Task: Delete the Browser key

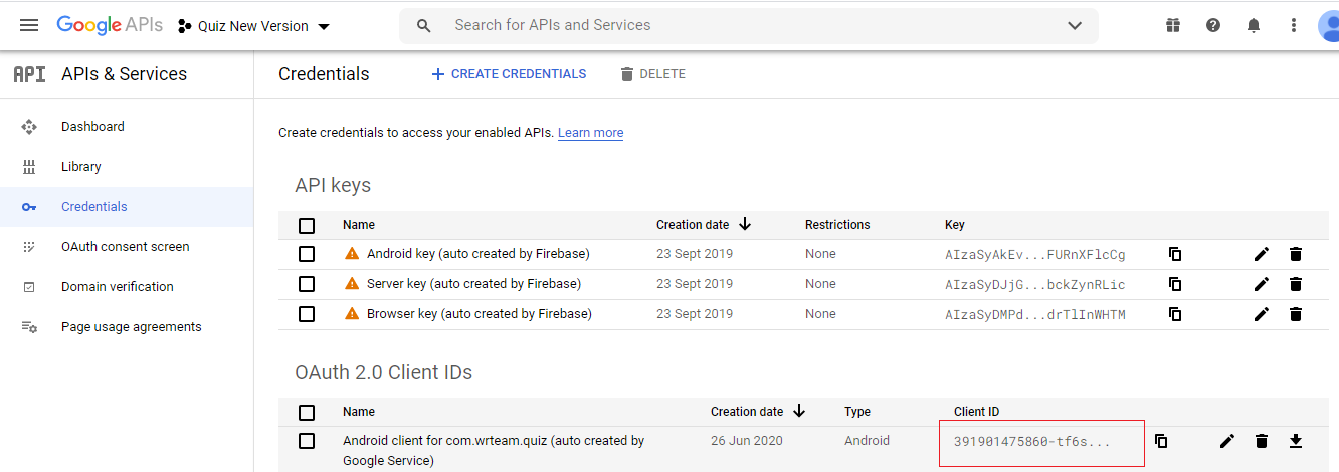Action: click(x=1296, y=314)
